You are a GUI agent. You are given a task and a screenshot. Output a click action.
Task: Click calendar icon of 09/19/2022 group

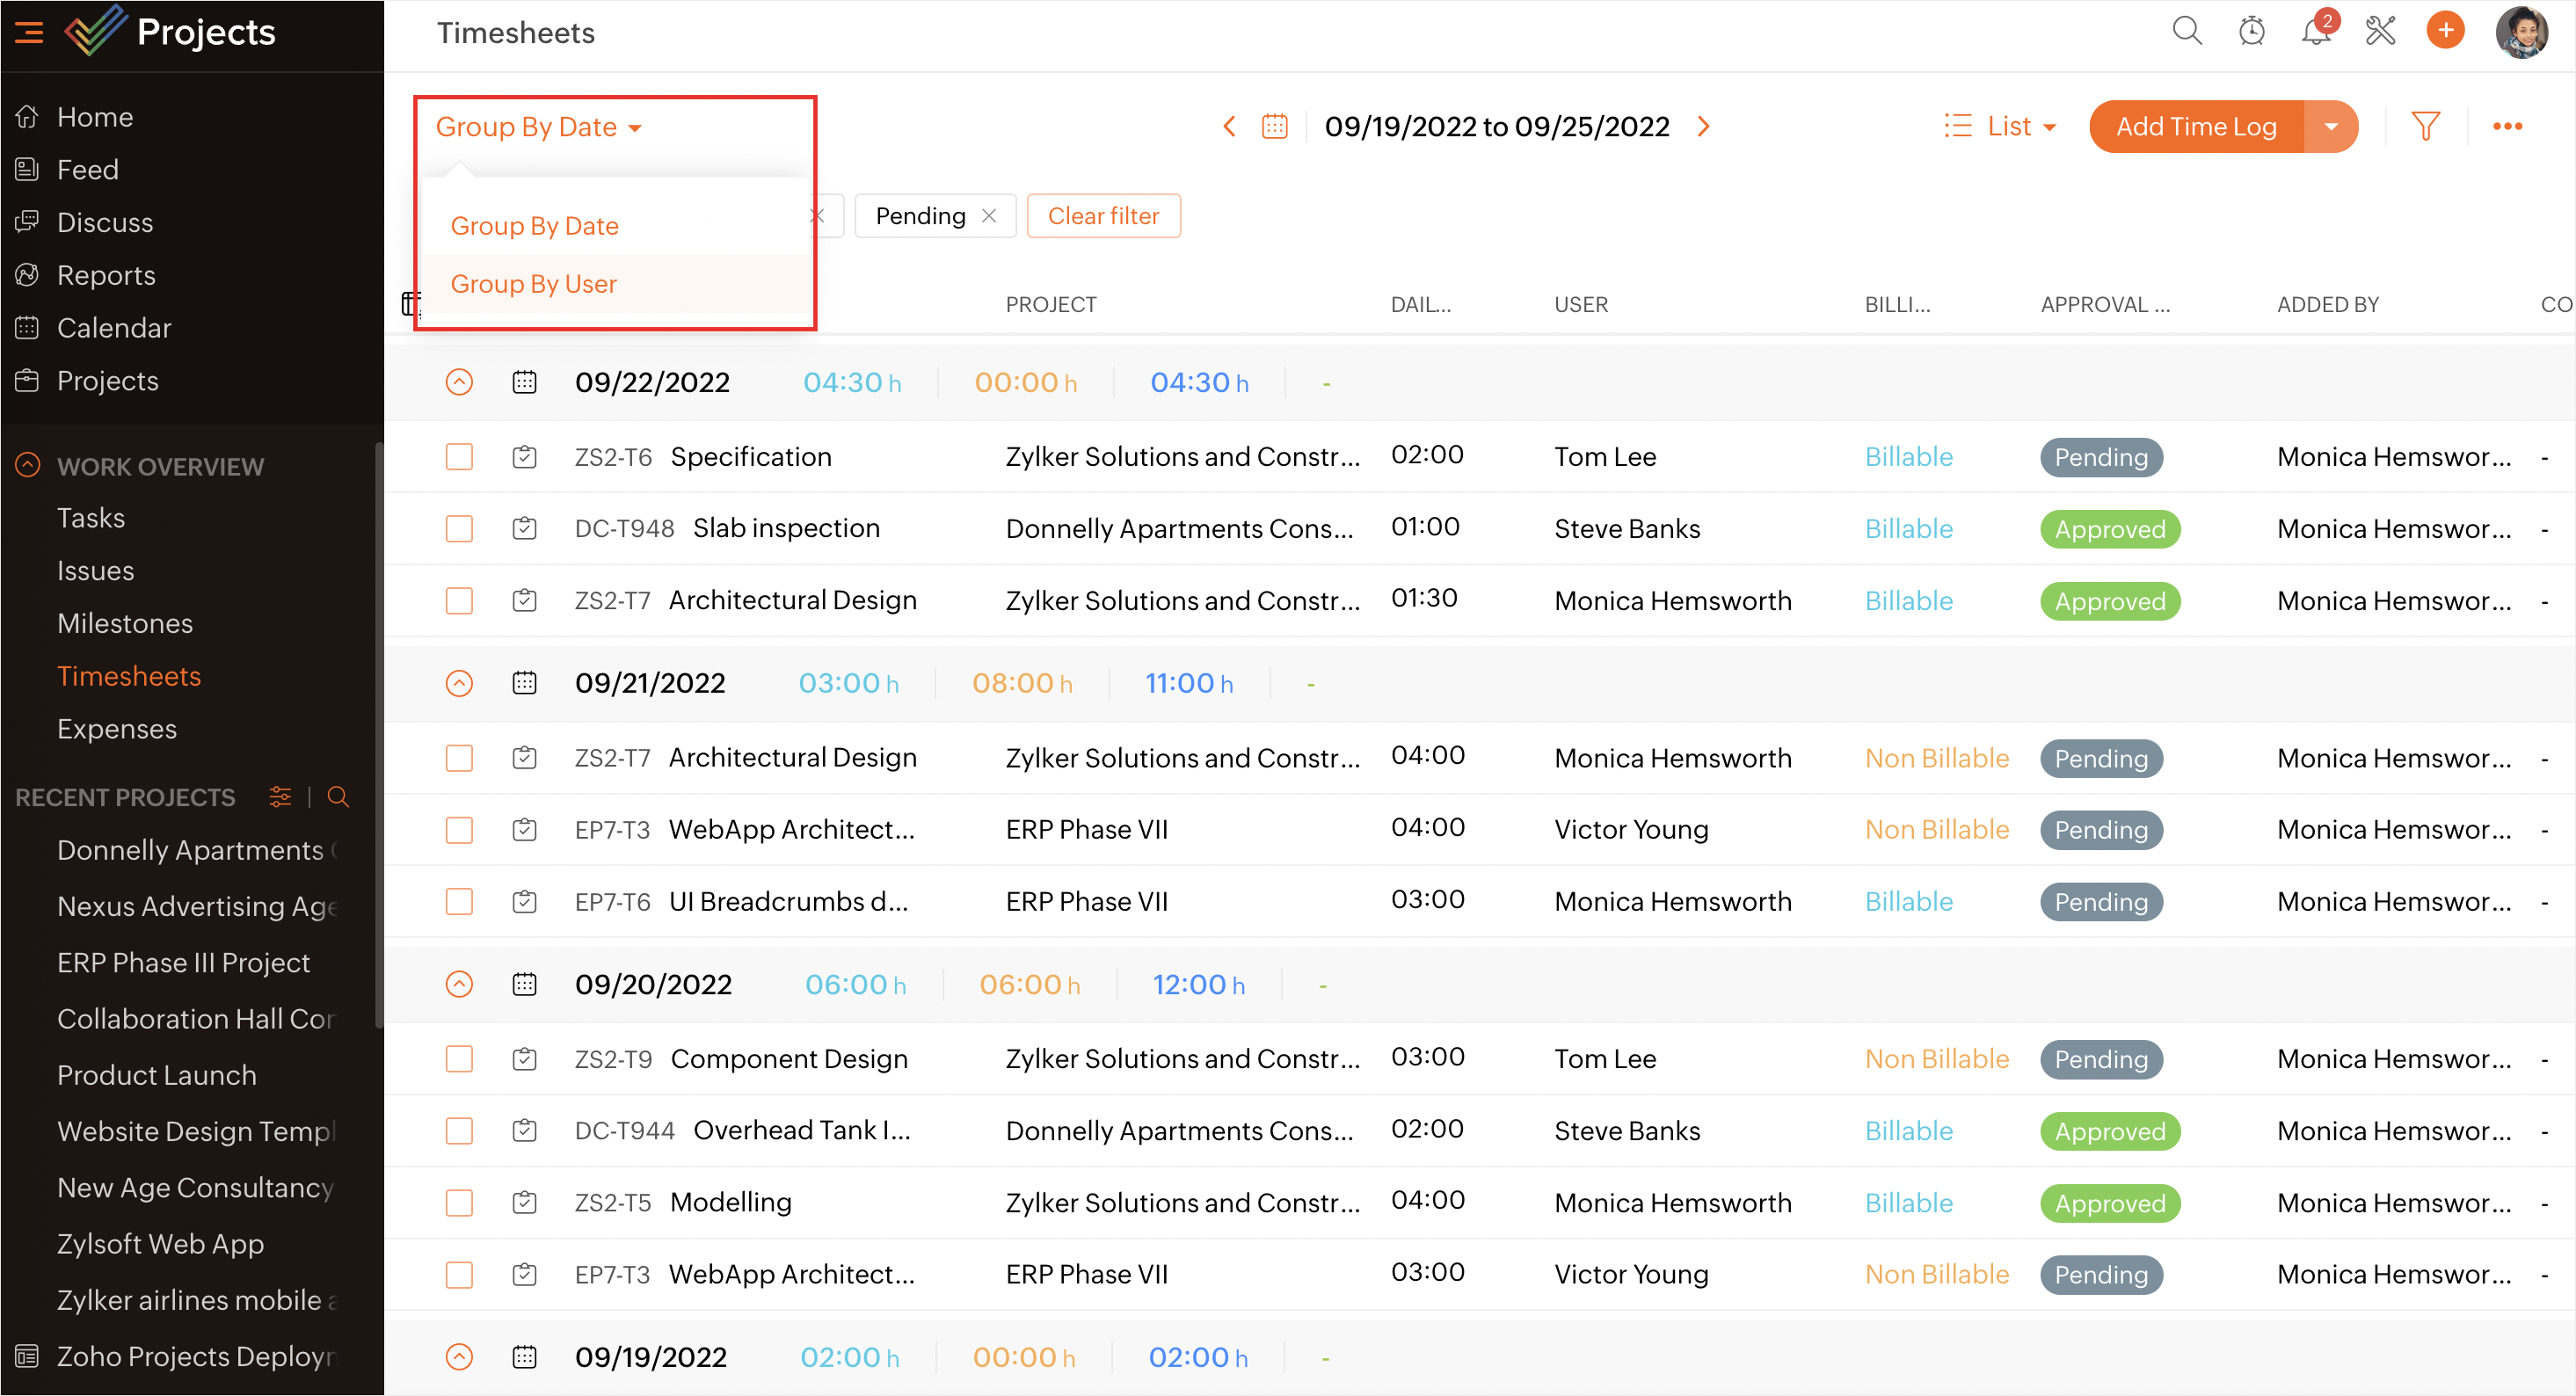(524, 1358)
